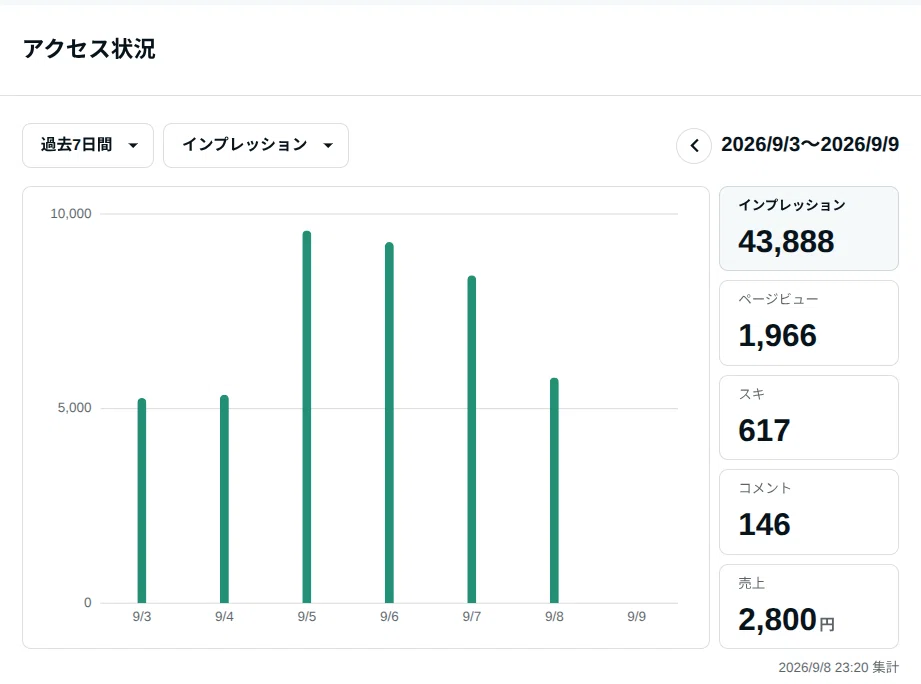Click the tallest bar for 9/5
This screenshot has width=921, height=684.
point(307,417)
